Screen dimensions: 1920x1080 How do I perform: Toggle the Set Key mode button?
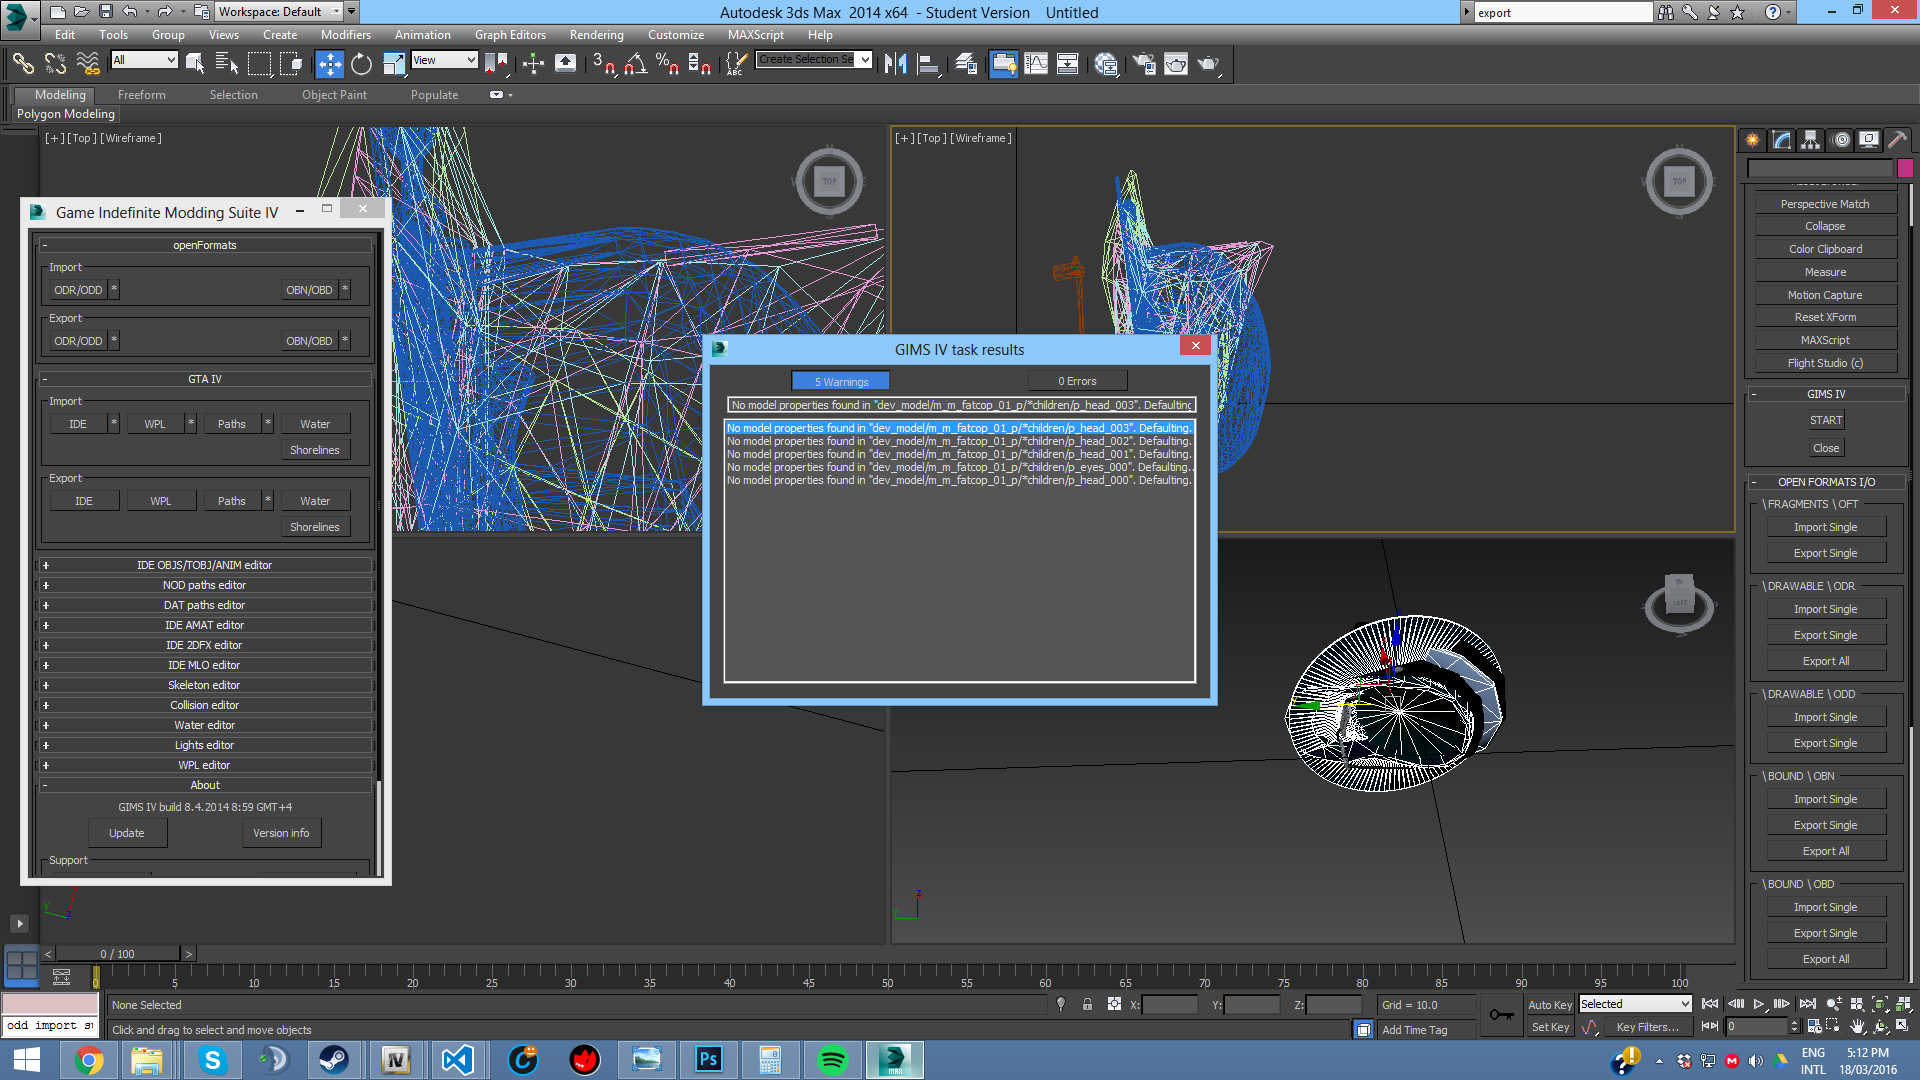[x=1549, y=1027]
